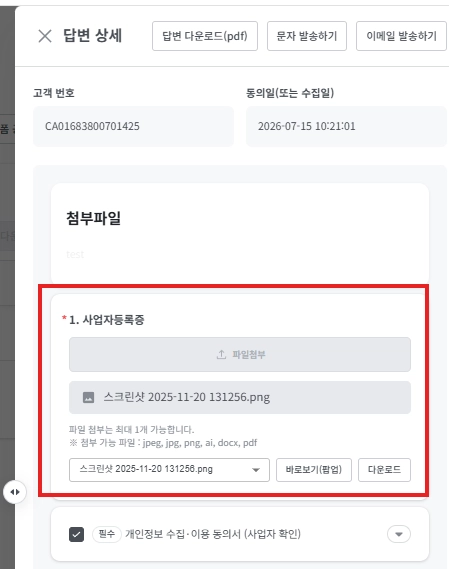Click the 고객 번호 field CA01683800701425

(133, 126)
